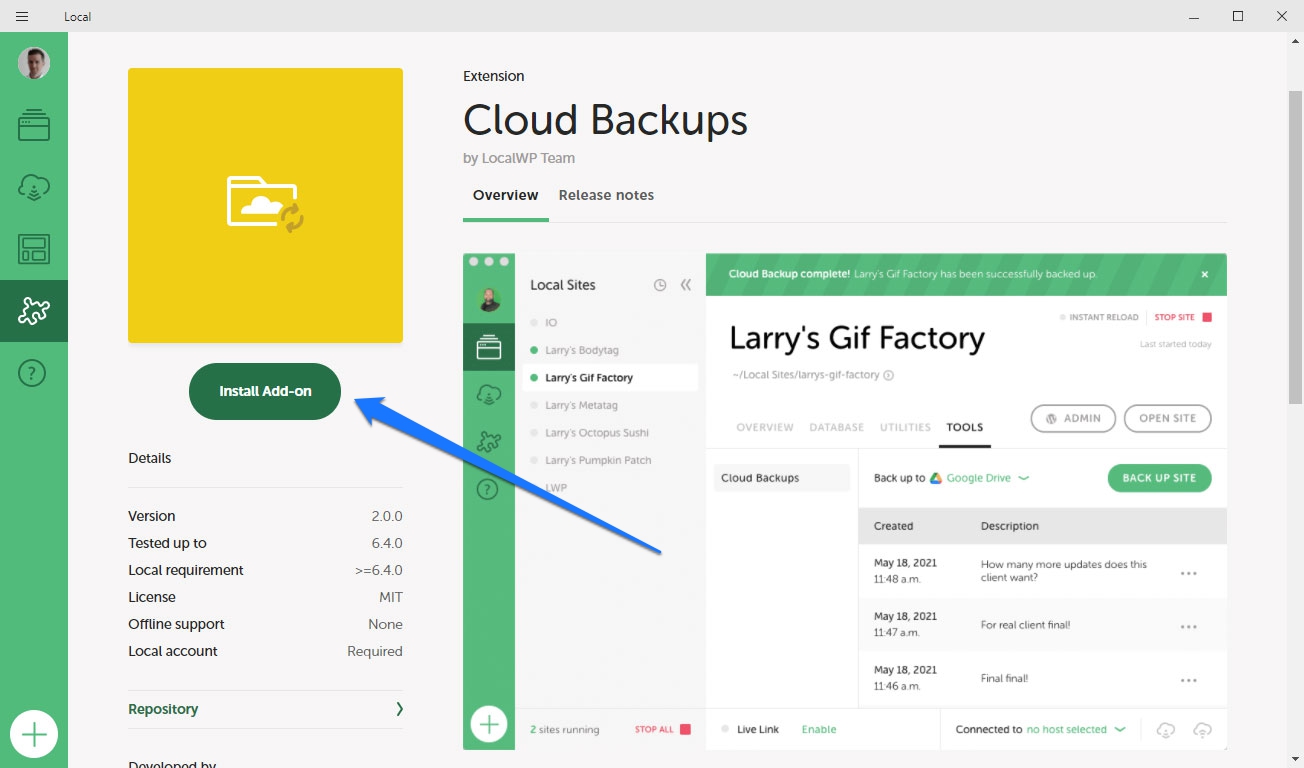Go to Local Sites sidebar icon
The width and height of the screenshot is (1304, 768).
pos(34,125)
